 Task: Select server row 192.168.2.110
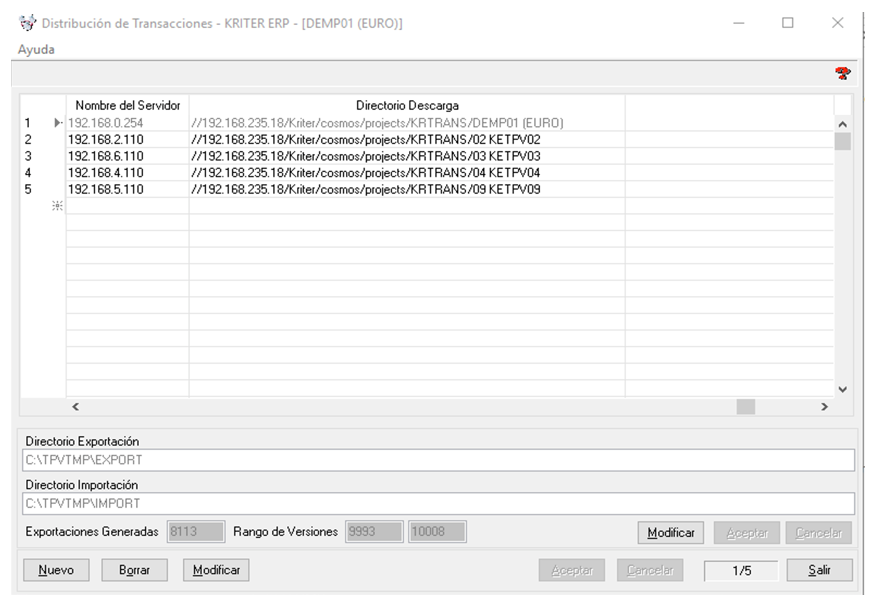[x=106, y=140]
